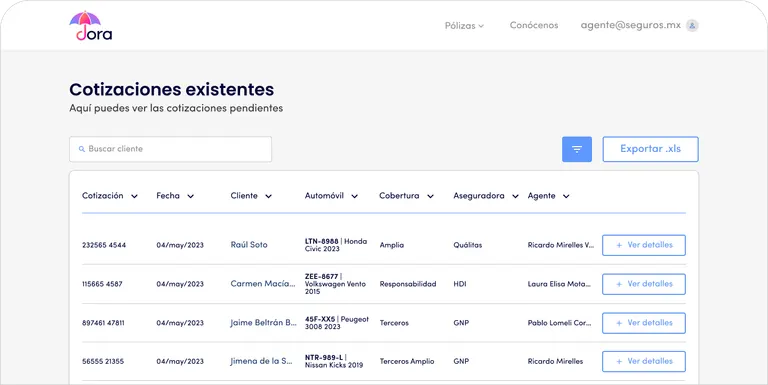The height and width of the screenshot is (385, 768).
Task: Sort by Cliente column arrow
Action: coord(268,196)
